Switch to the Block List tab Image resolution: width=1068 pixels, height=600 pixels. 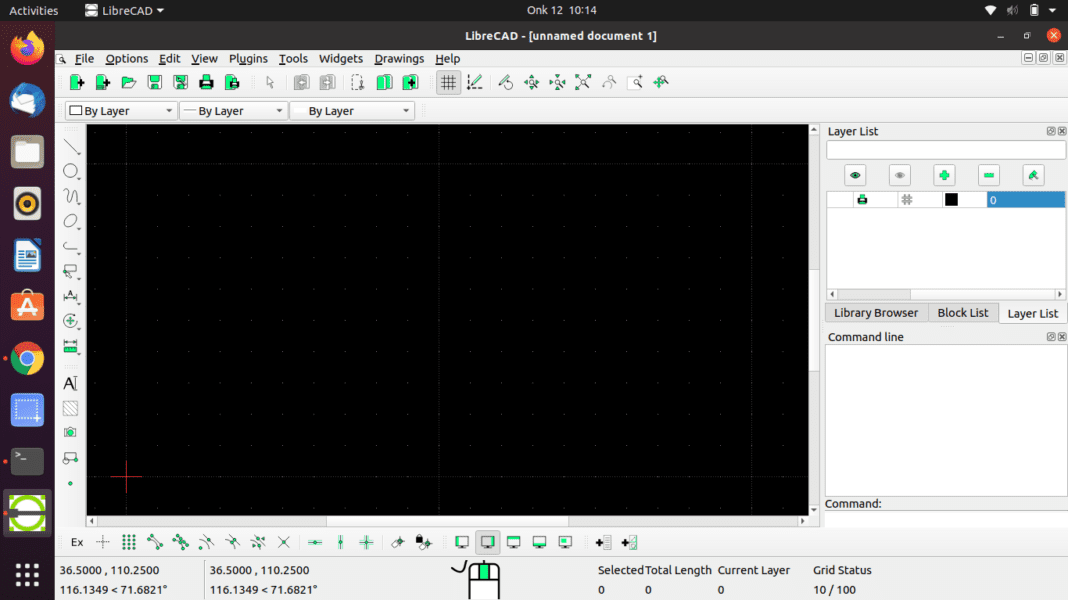[x=962, y=312]
